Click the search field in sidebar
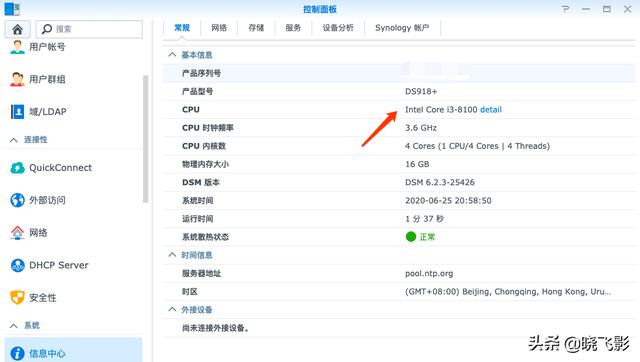This screenshot has width=640, height=362. point(89,29)
